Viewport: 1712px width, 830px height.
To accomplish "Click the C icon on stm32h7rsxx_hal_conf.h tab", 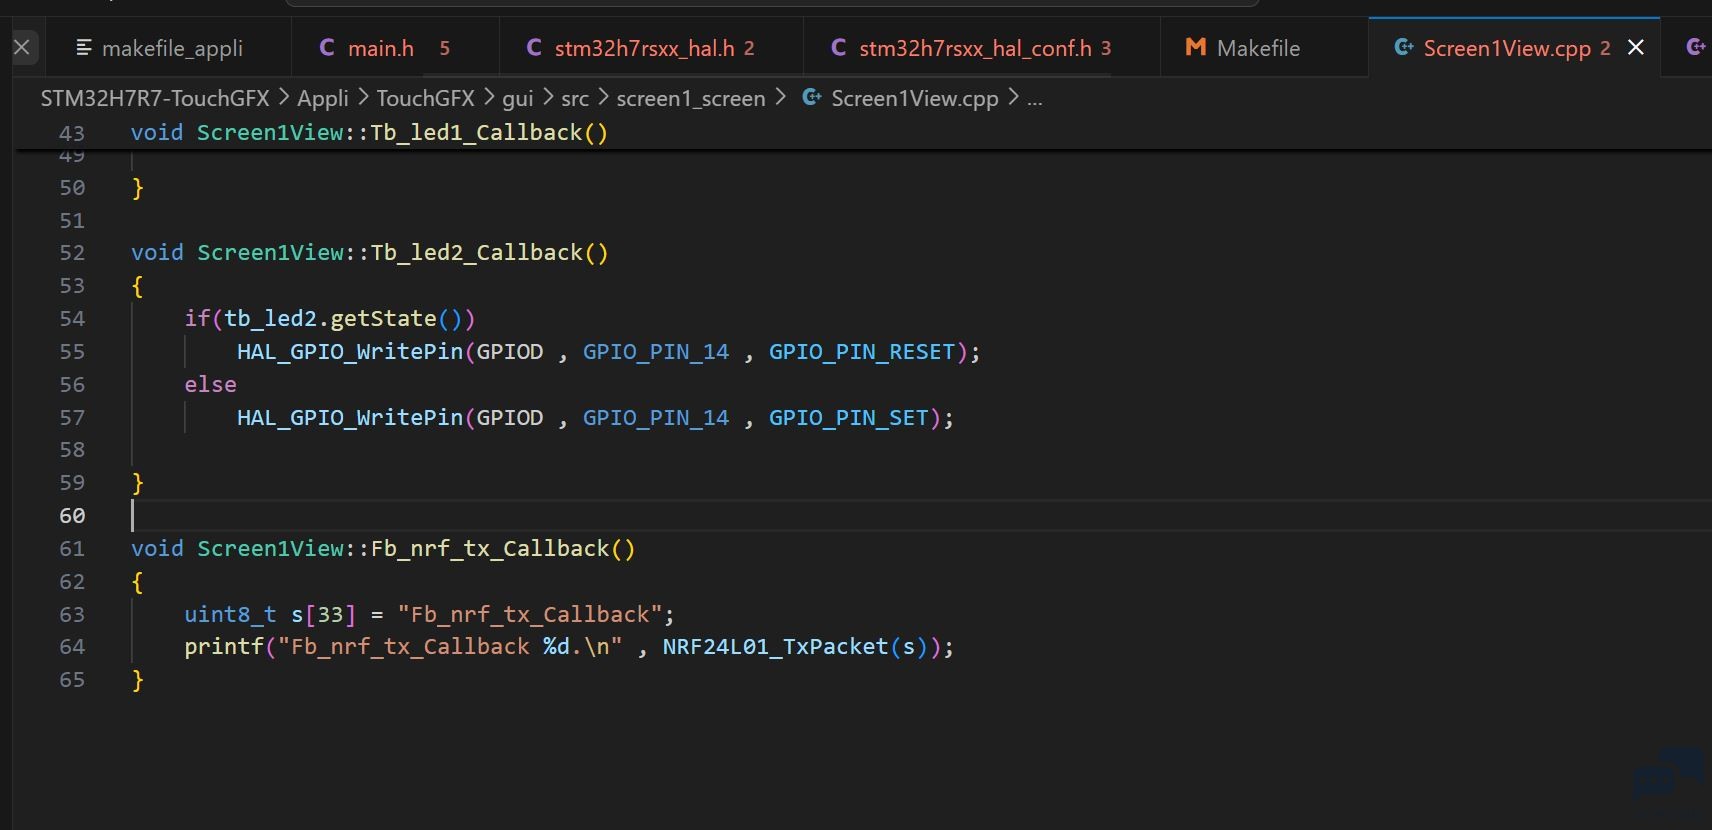I will coord(838,47).
